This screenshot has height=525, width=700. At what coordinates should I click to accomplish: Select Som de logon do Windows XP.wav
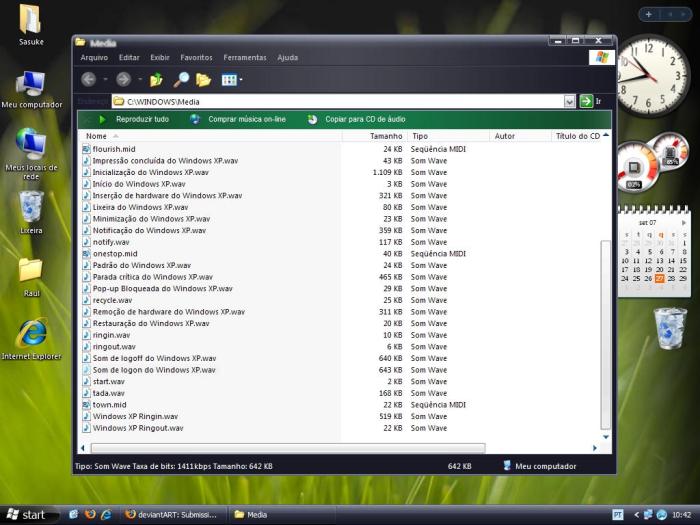coord(149,370)
